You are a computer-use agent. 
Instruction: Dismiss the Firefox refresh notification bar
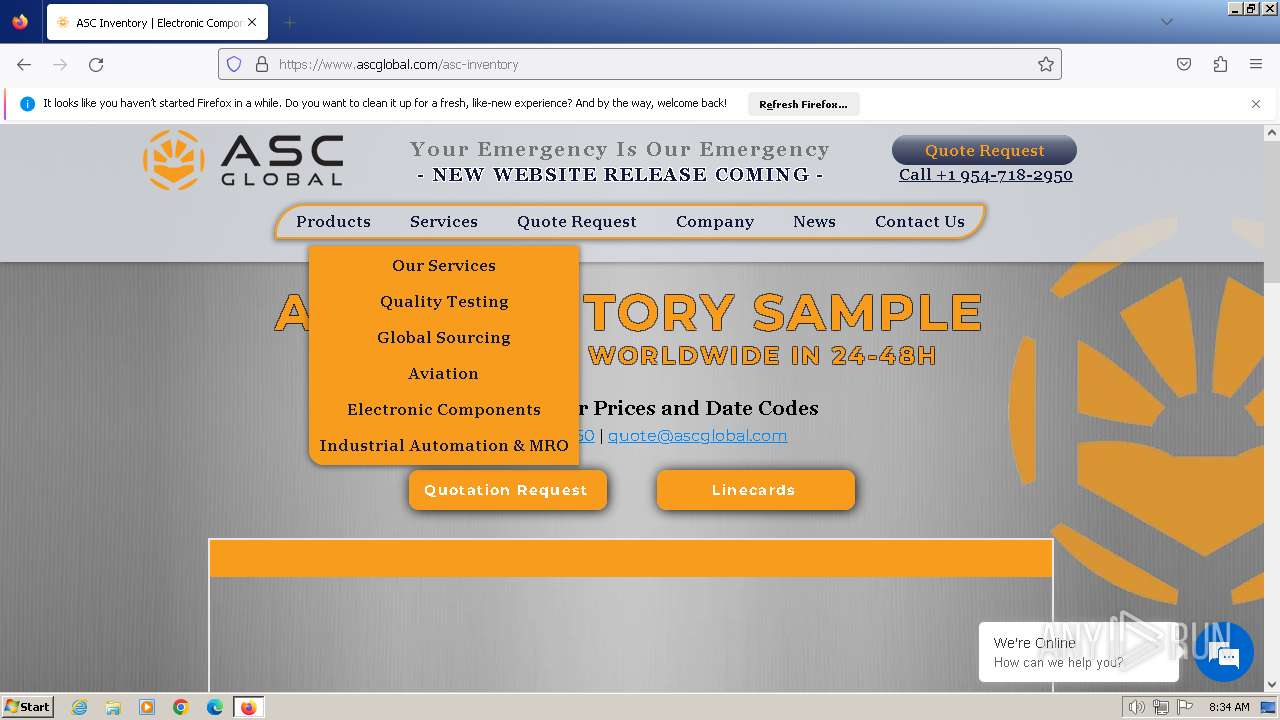pos(1256,104)
